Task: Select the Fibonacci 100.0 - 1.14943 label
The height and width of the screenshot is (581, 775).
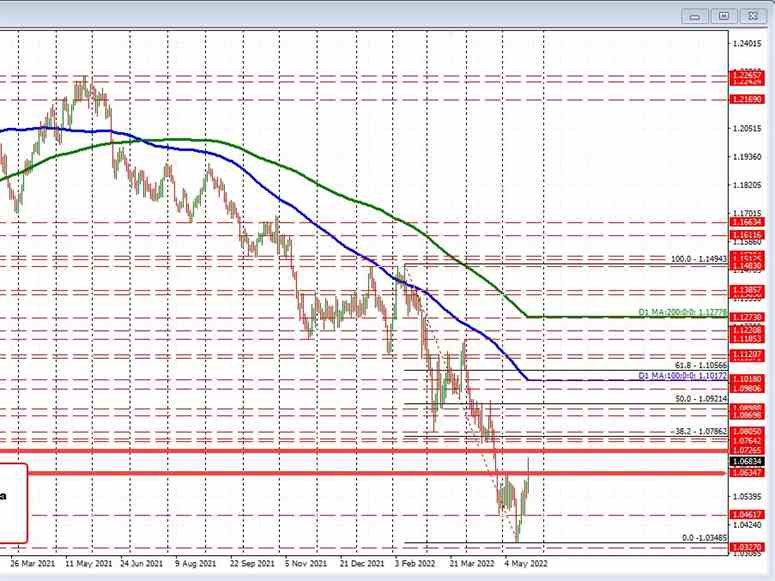Action: (x=699, y=259)
